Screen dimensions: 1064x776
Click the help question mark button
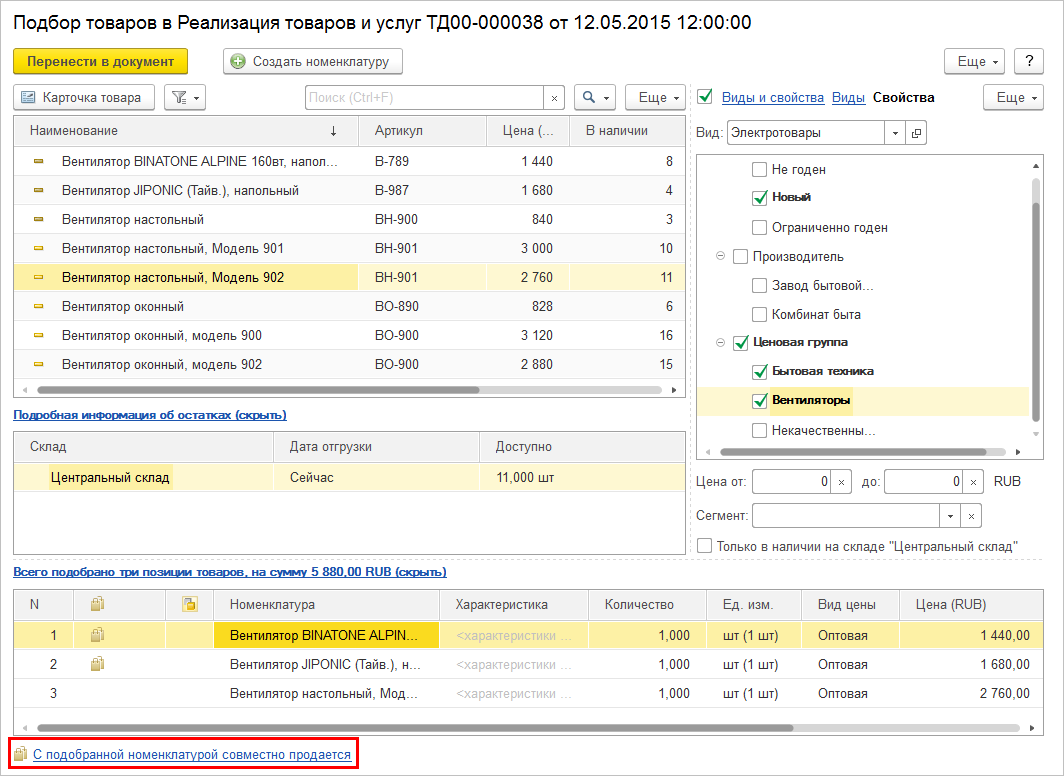tap(1029, 61)
